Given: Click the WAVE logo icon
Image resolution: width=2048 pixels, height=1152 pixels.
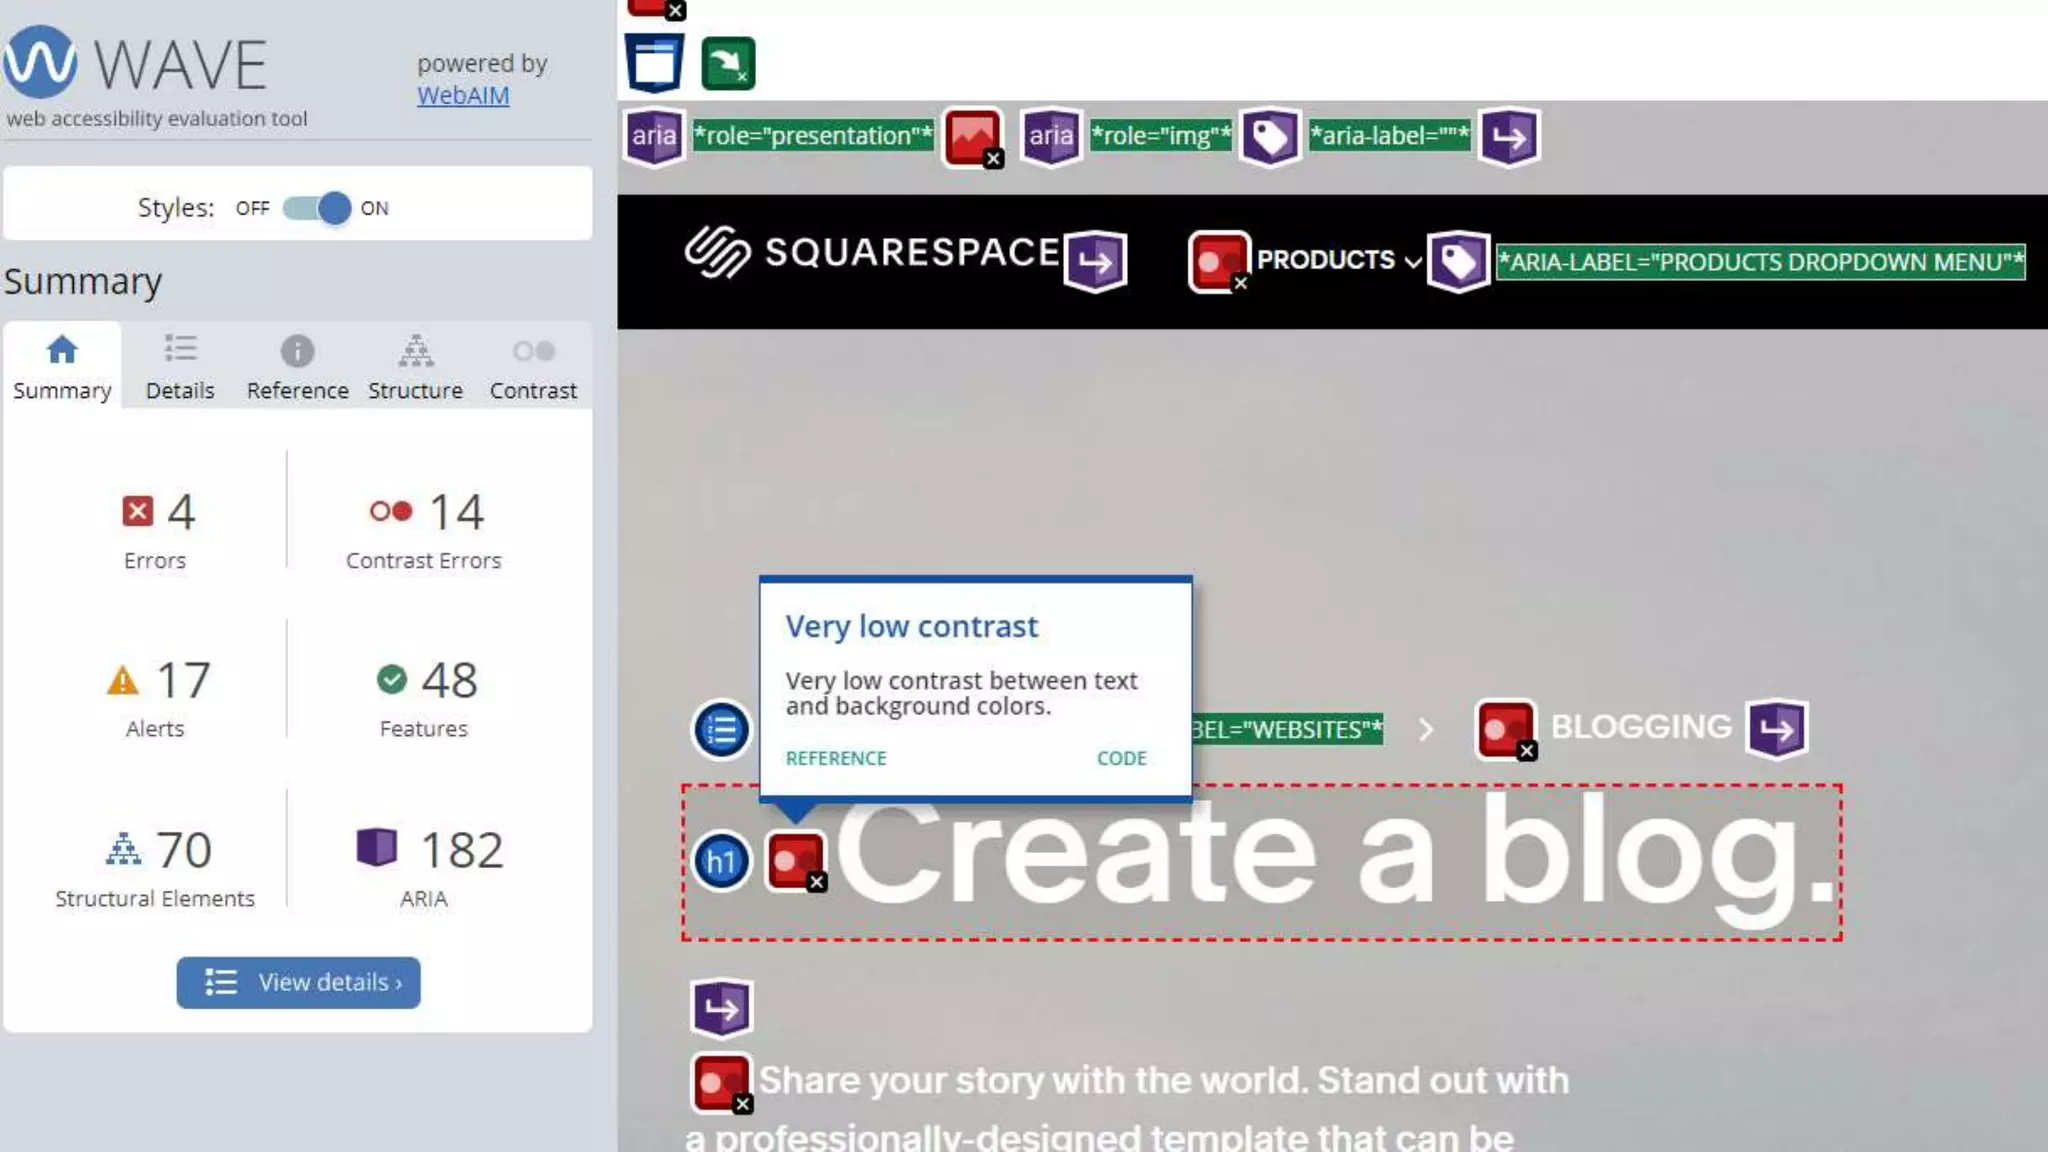Looking at the screenshot, I should click(40, 62).
